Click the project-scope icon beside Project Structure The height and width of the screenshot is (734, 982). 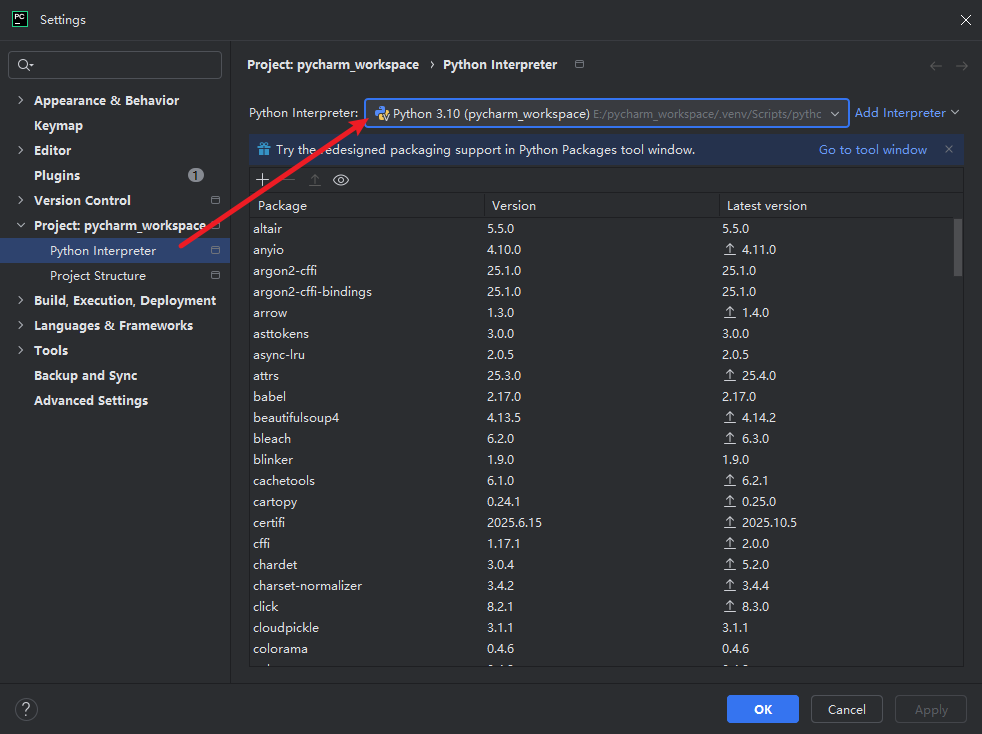coord(215,275)
